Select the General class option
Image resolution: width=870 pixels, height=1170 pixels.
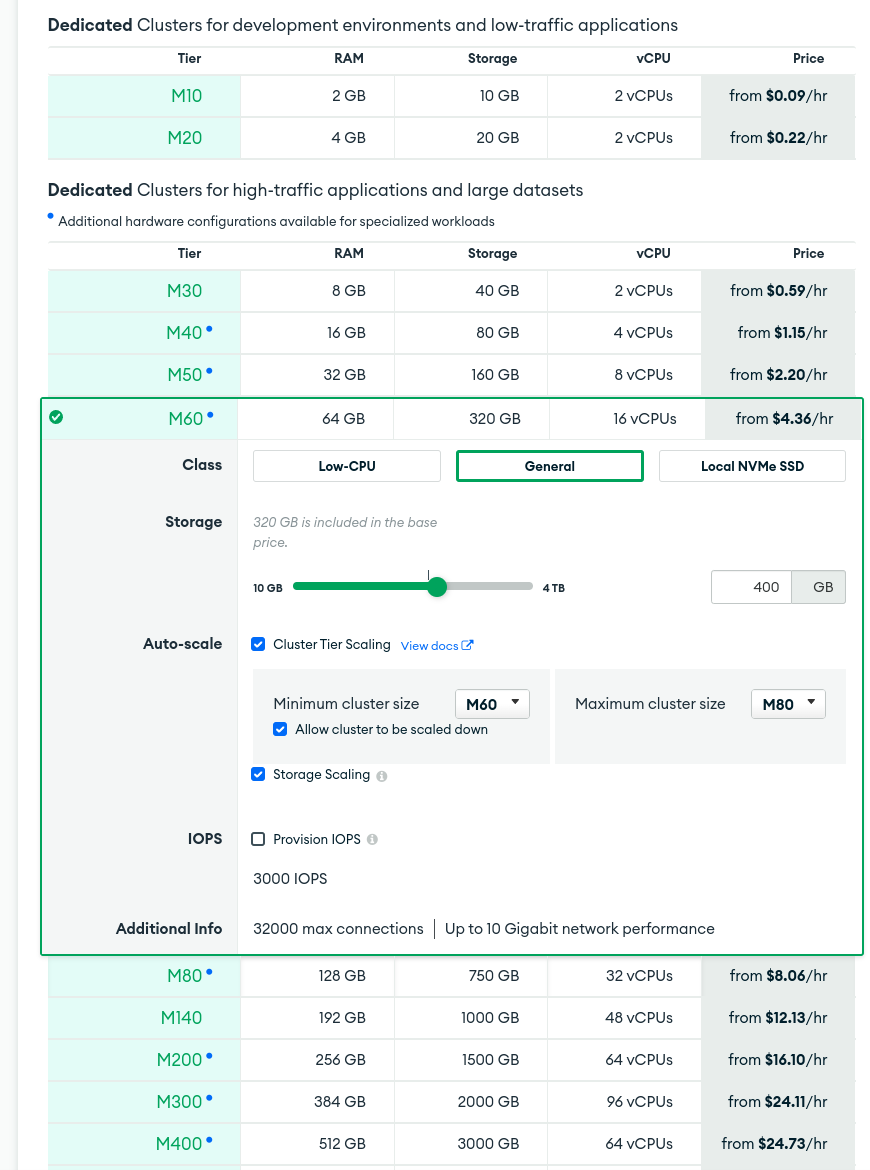coord(550,466)
